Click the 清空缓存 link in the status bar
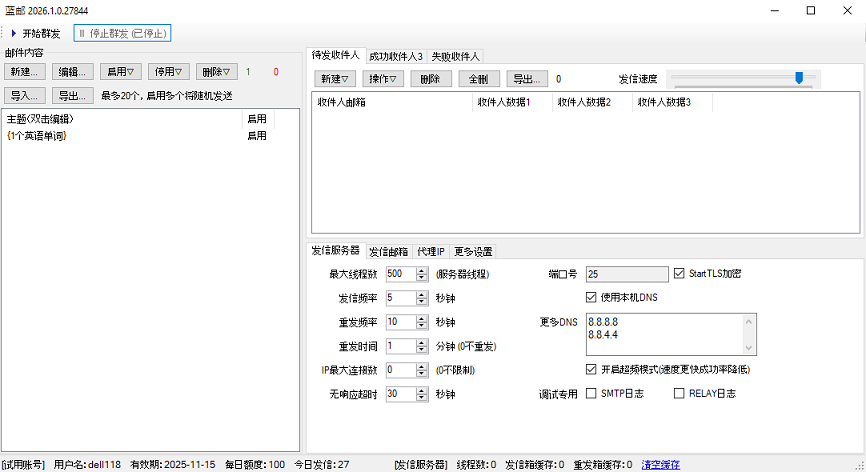Image resolution: width=866 pixels, height=472 pixels. (660, 464)
